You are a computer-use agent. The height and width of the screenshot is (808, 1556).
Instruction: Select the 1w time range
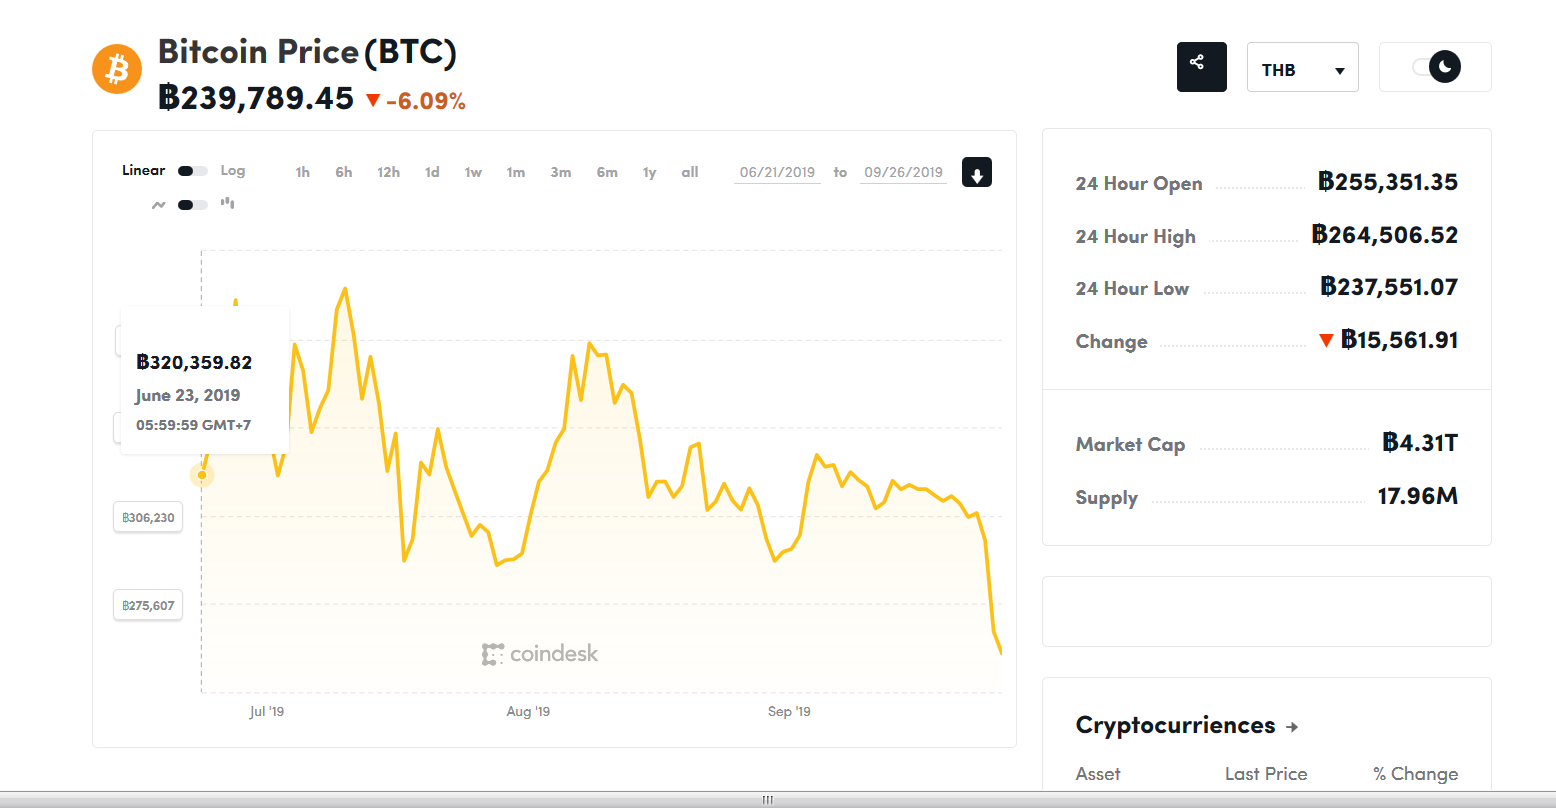pyautogui.click(x=473, y=172)
